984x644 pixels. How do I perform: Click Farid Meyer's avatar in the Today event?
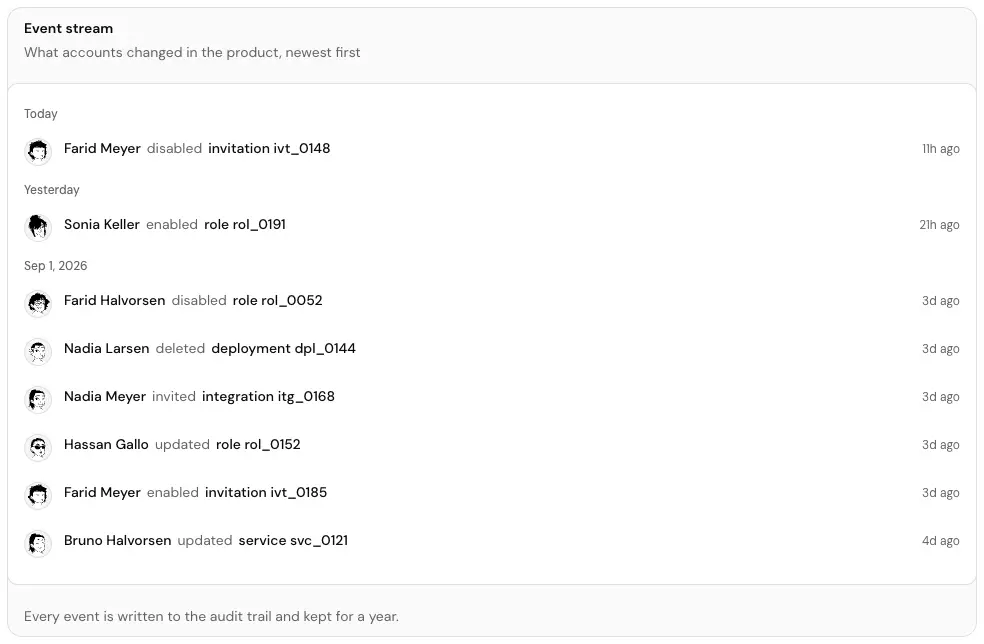pyautogui.click(x=38, y=151)
